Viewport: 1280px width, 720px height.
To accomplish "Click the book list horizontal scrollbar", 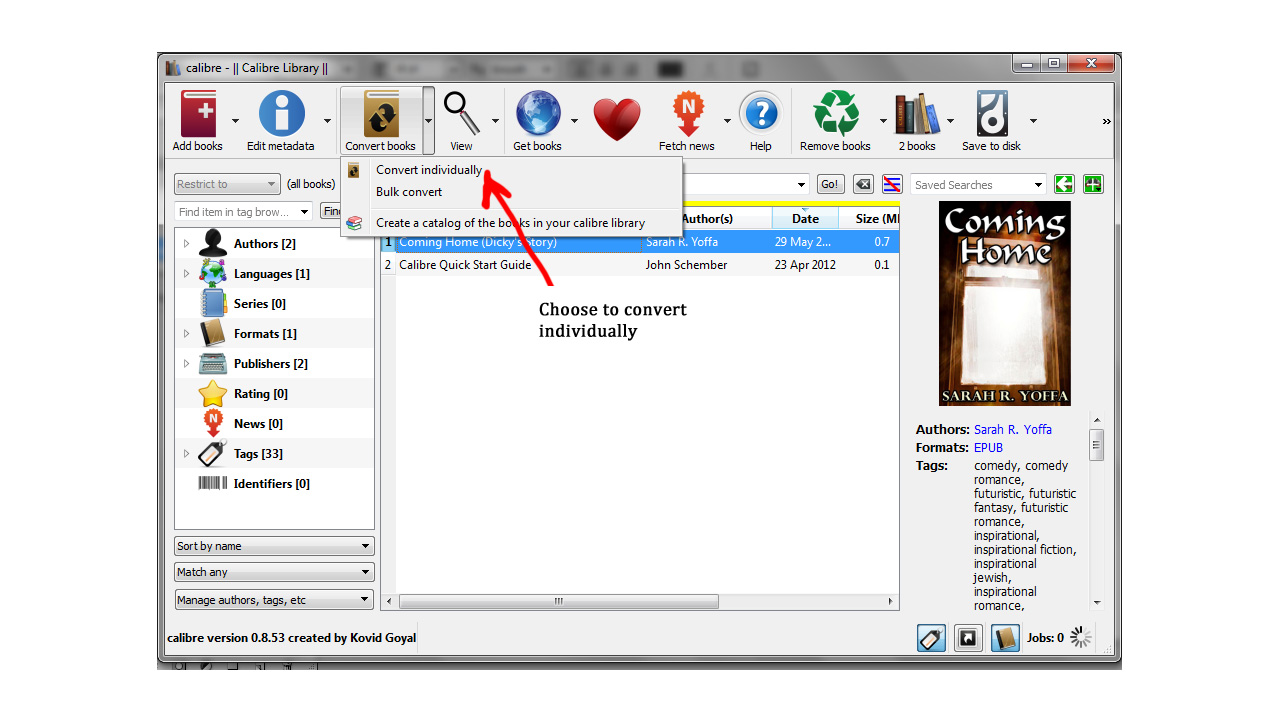I will [x=558, y=601].
